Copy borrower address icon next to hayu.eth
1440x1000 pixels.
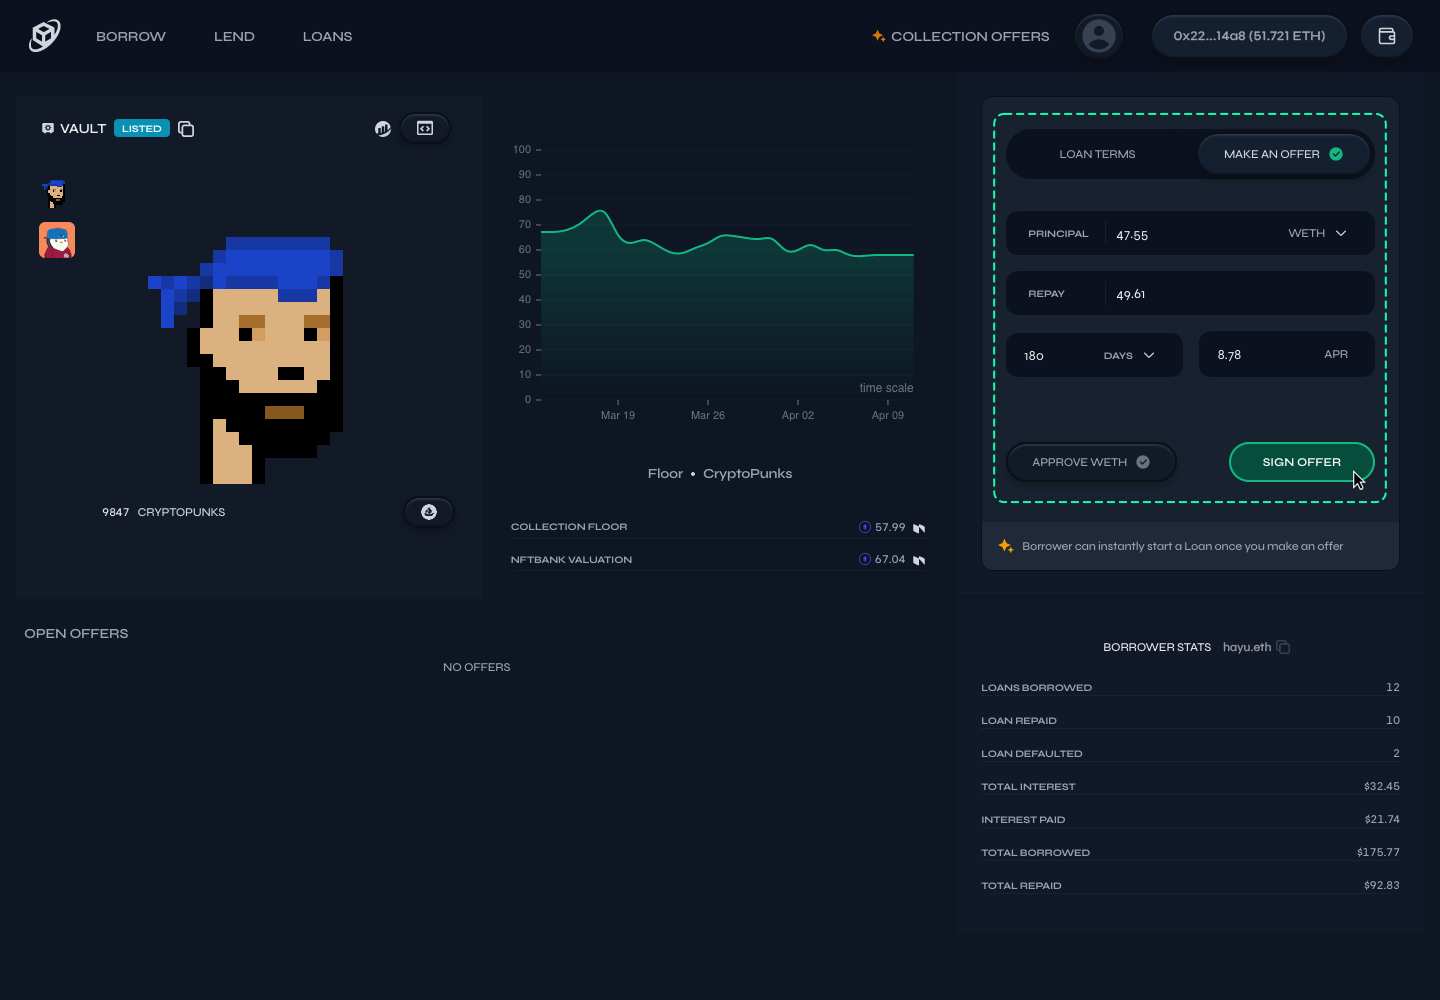point(1283,647)
